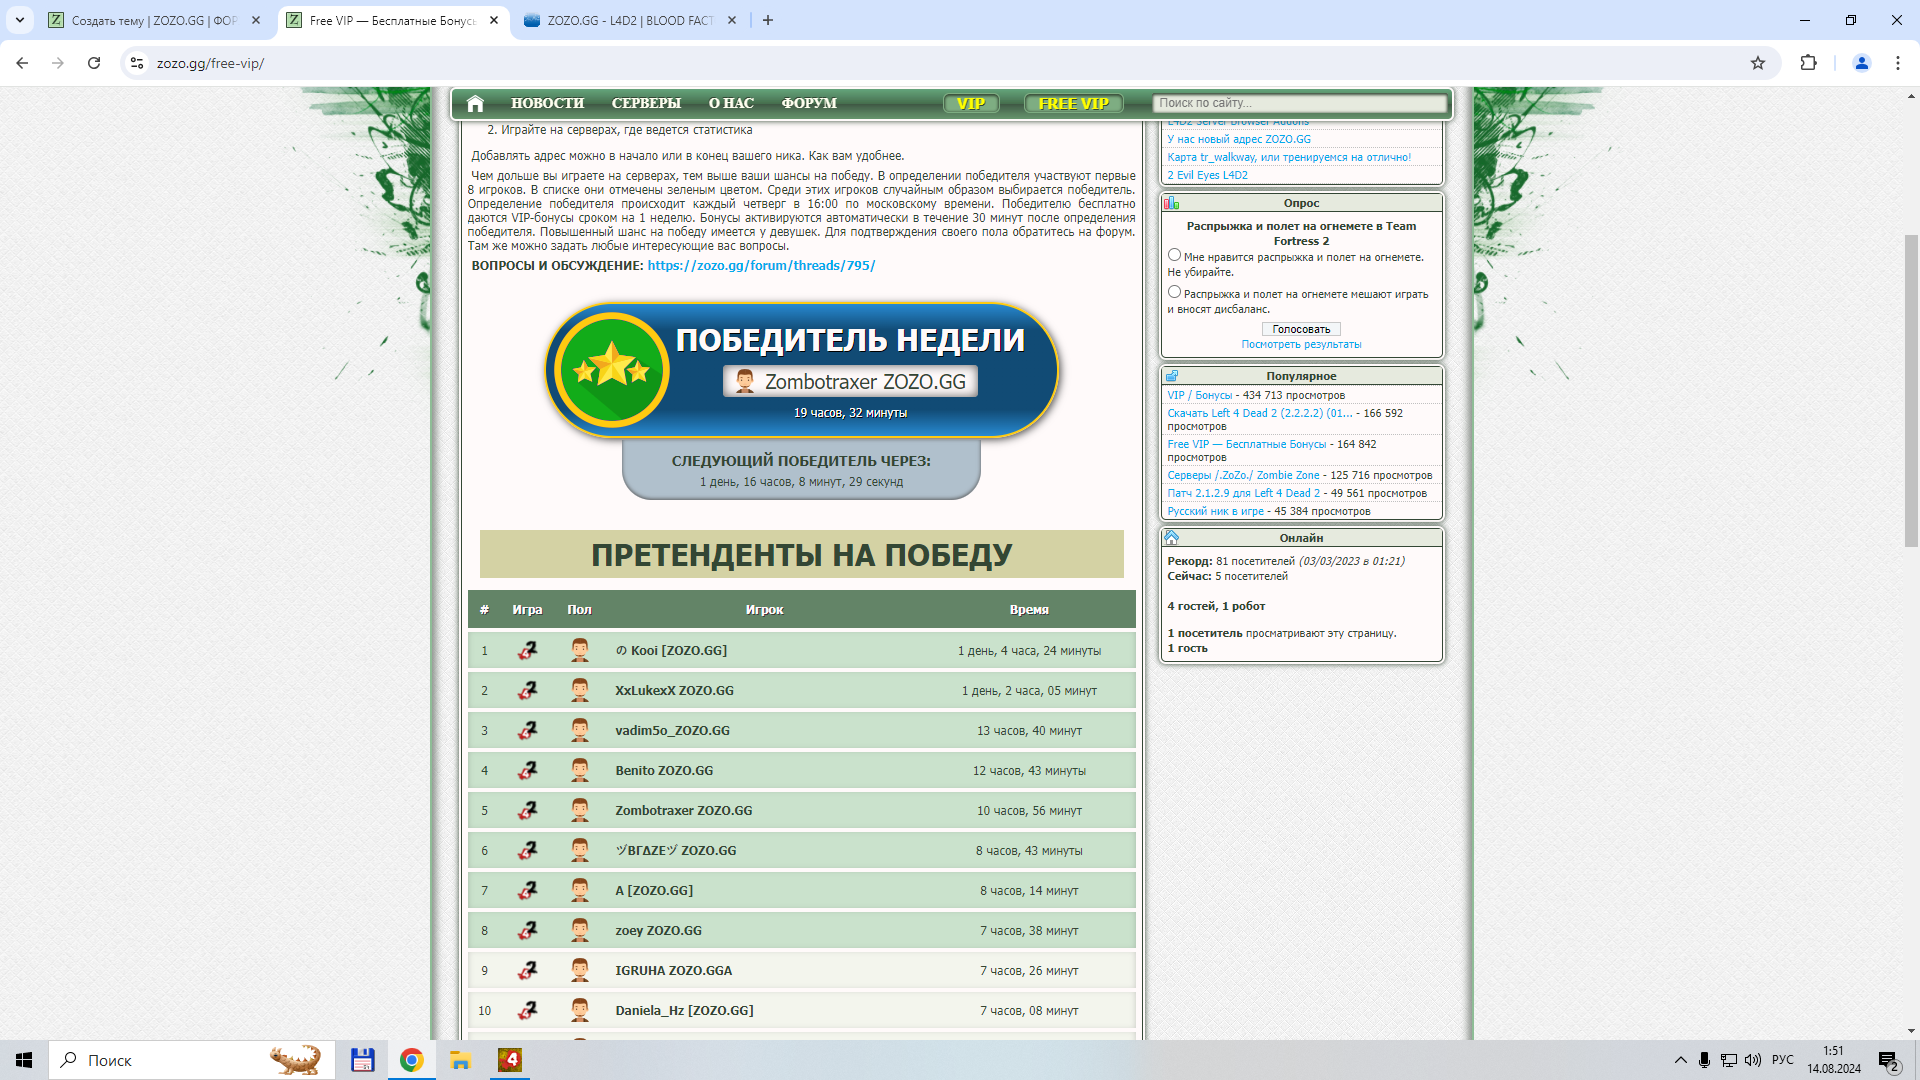Open the ФОРУМ menu item
This screenshot has width=1920, height=1080.
click(808, 103)
